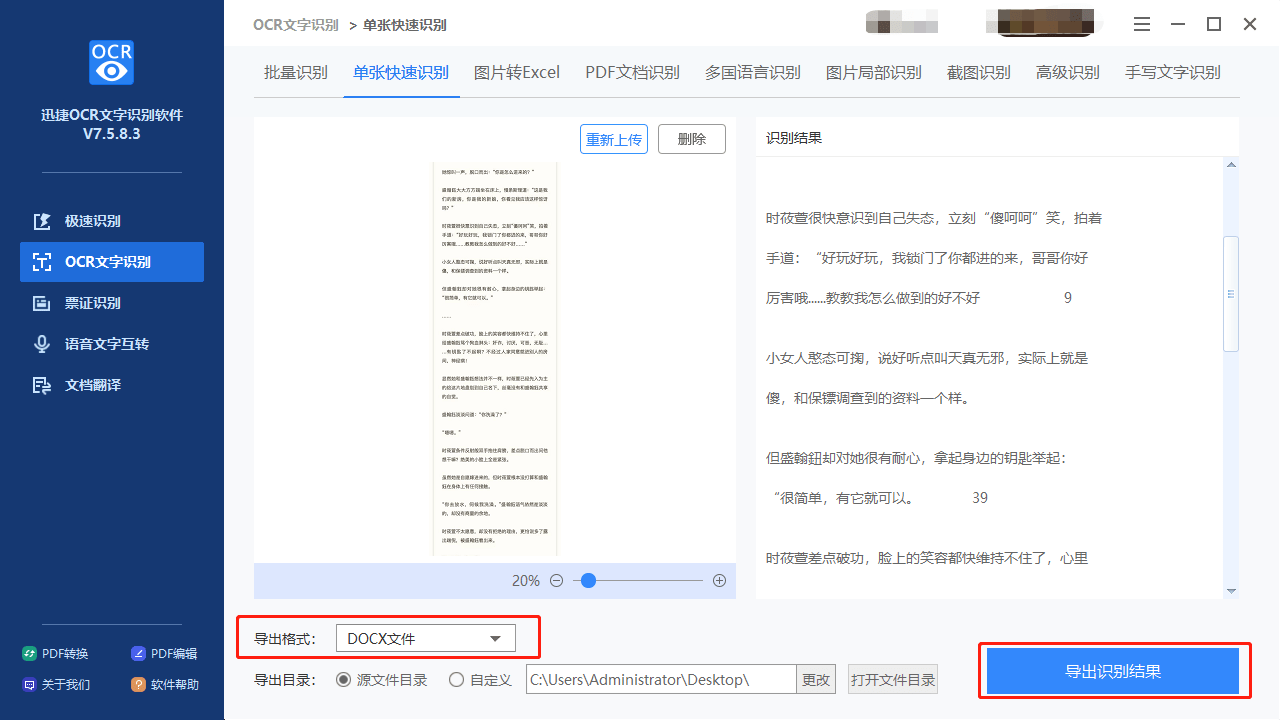The height and width of the screenshot is (720, 1280).
Task: Click the scroll up arrow in results panel
Action: 1231,166
